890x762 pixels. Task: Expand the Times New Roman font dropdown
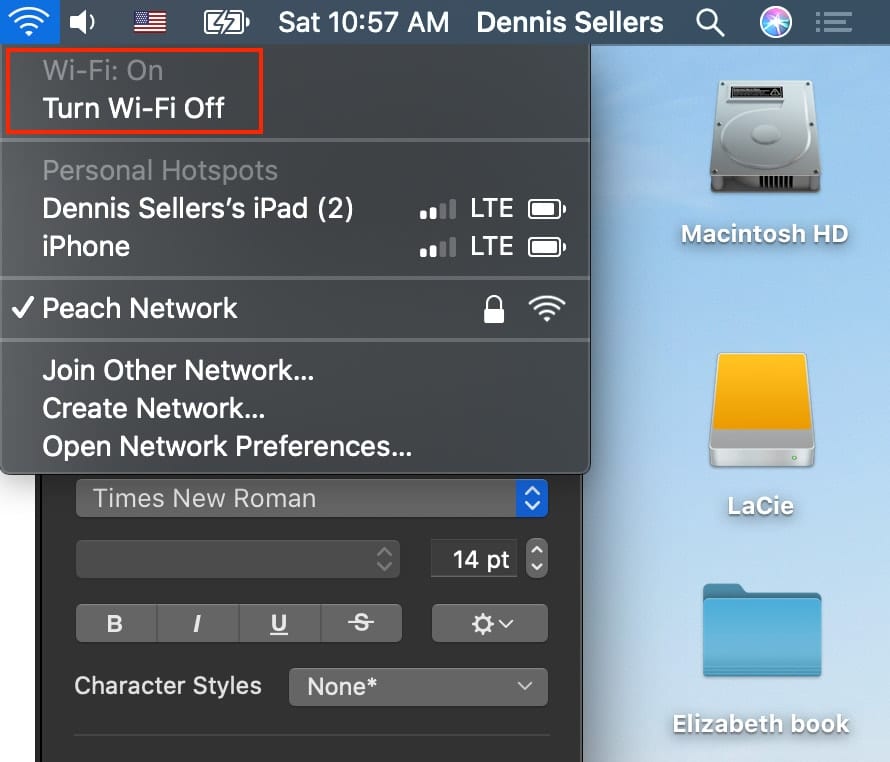tap(312, 498)
